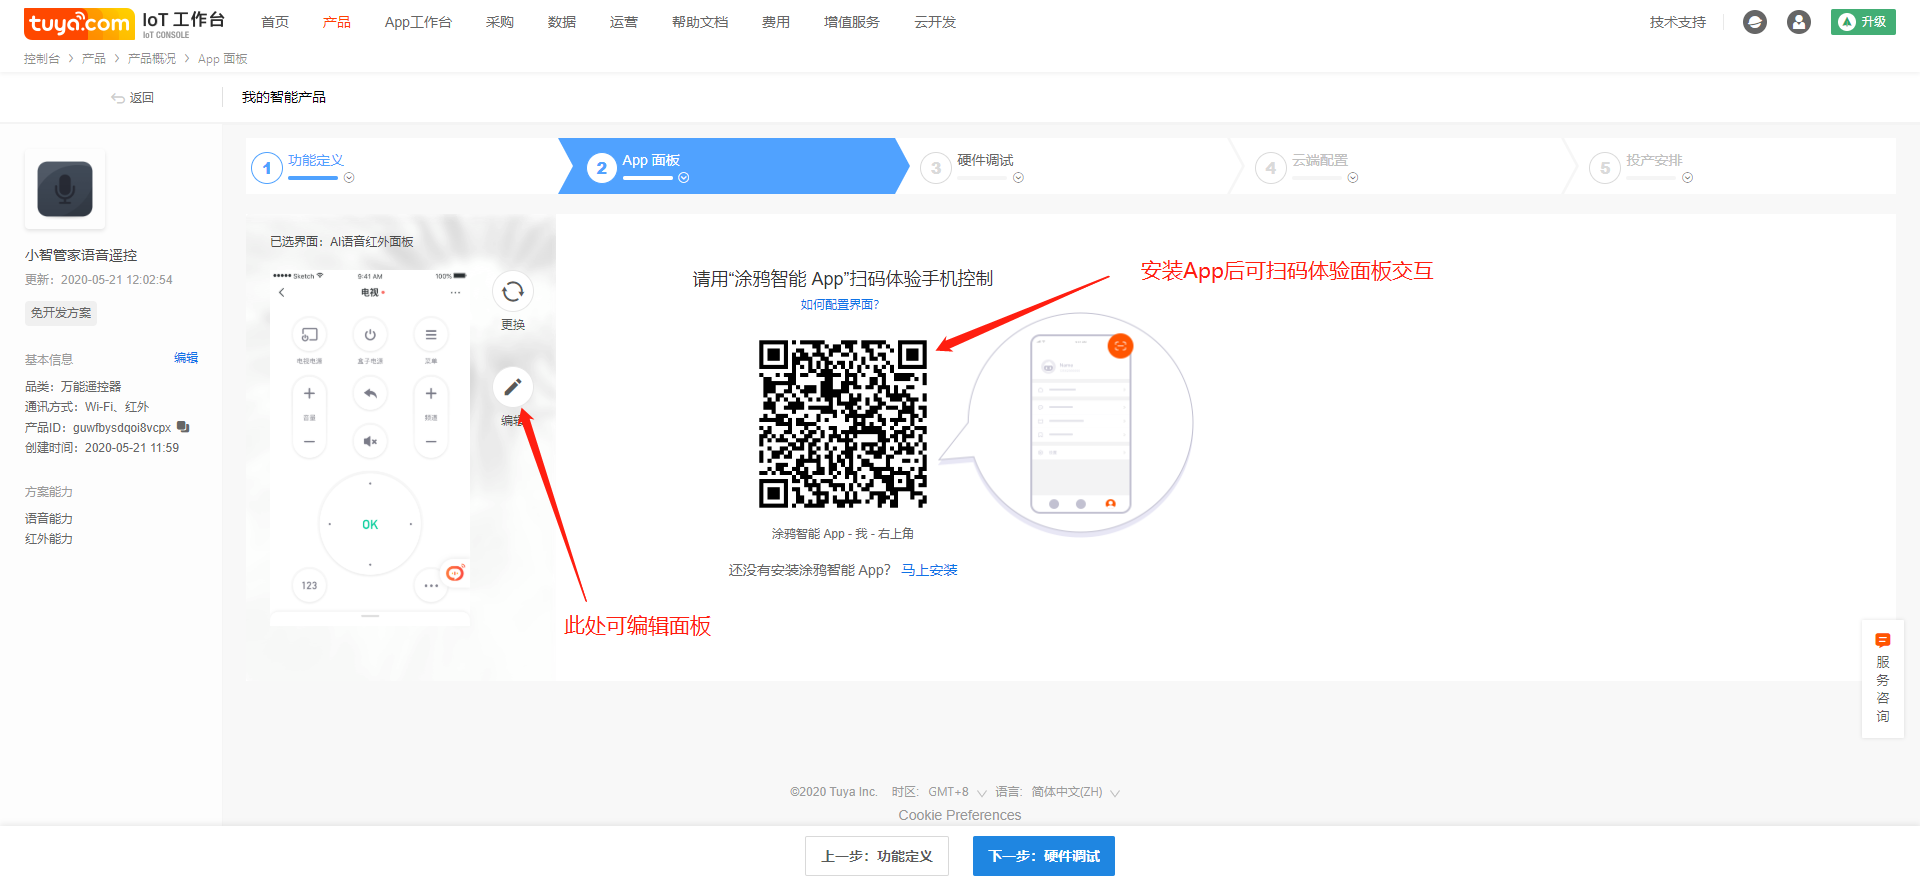Click 下一步：硬件调试 button
This screenshot has width=1920, height=888.
point(1043,856)
